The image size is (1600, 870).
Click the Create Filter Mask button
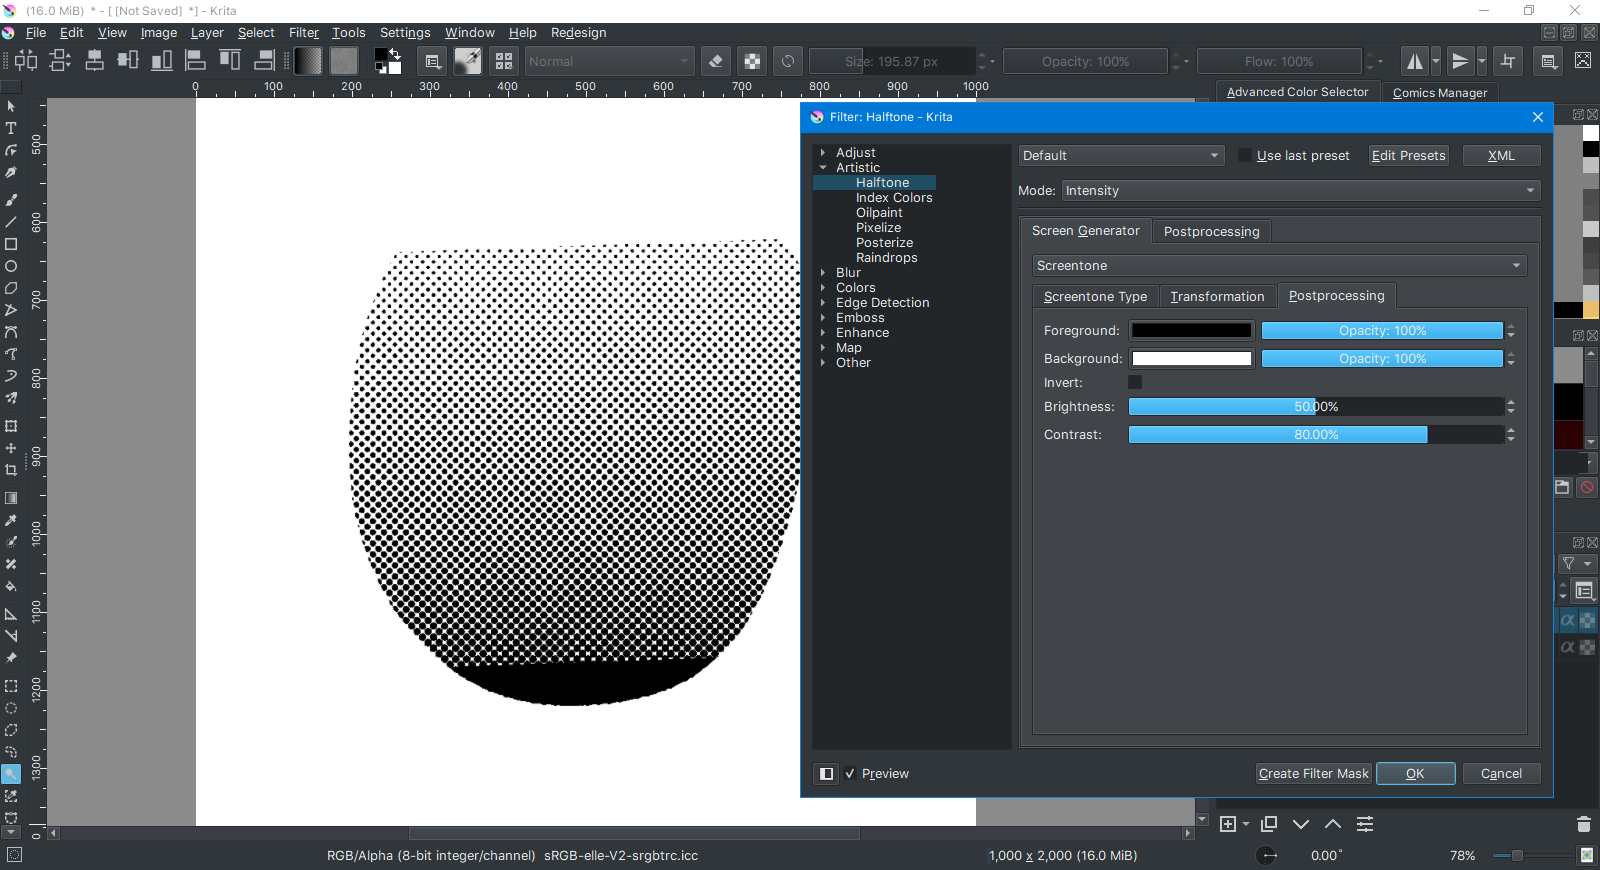click(x=1313, y=774)
